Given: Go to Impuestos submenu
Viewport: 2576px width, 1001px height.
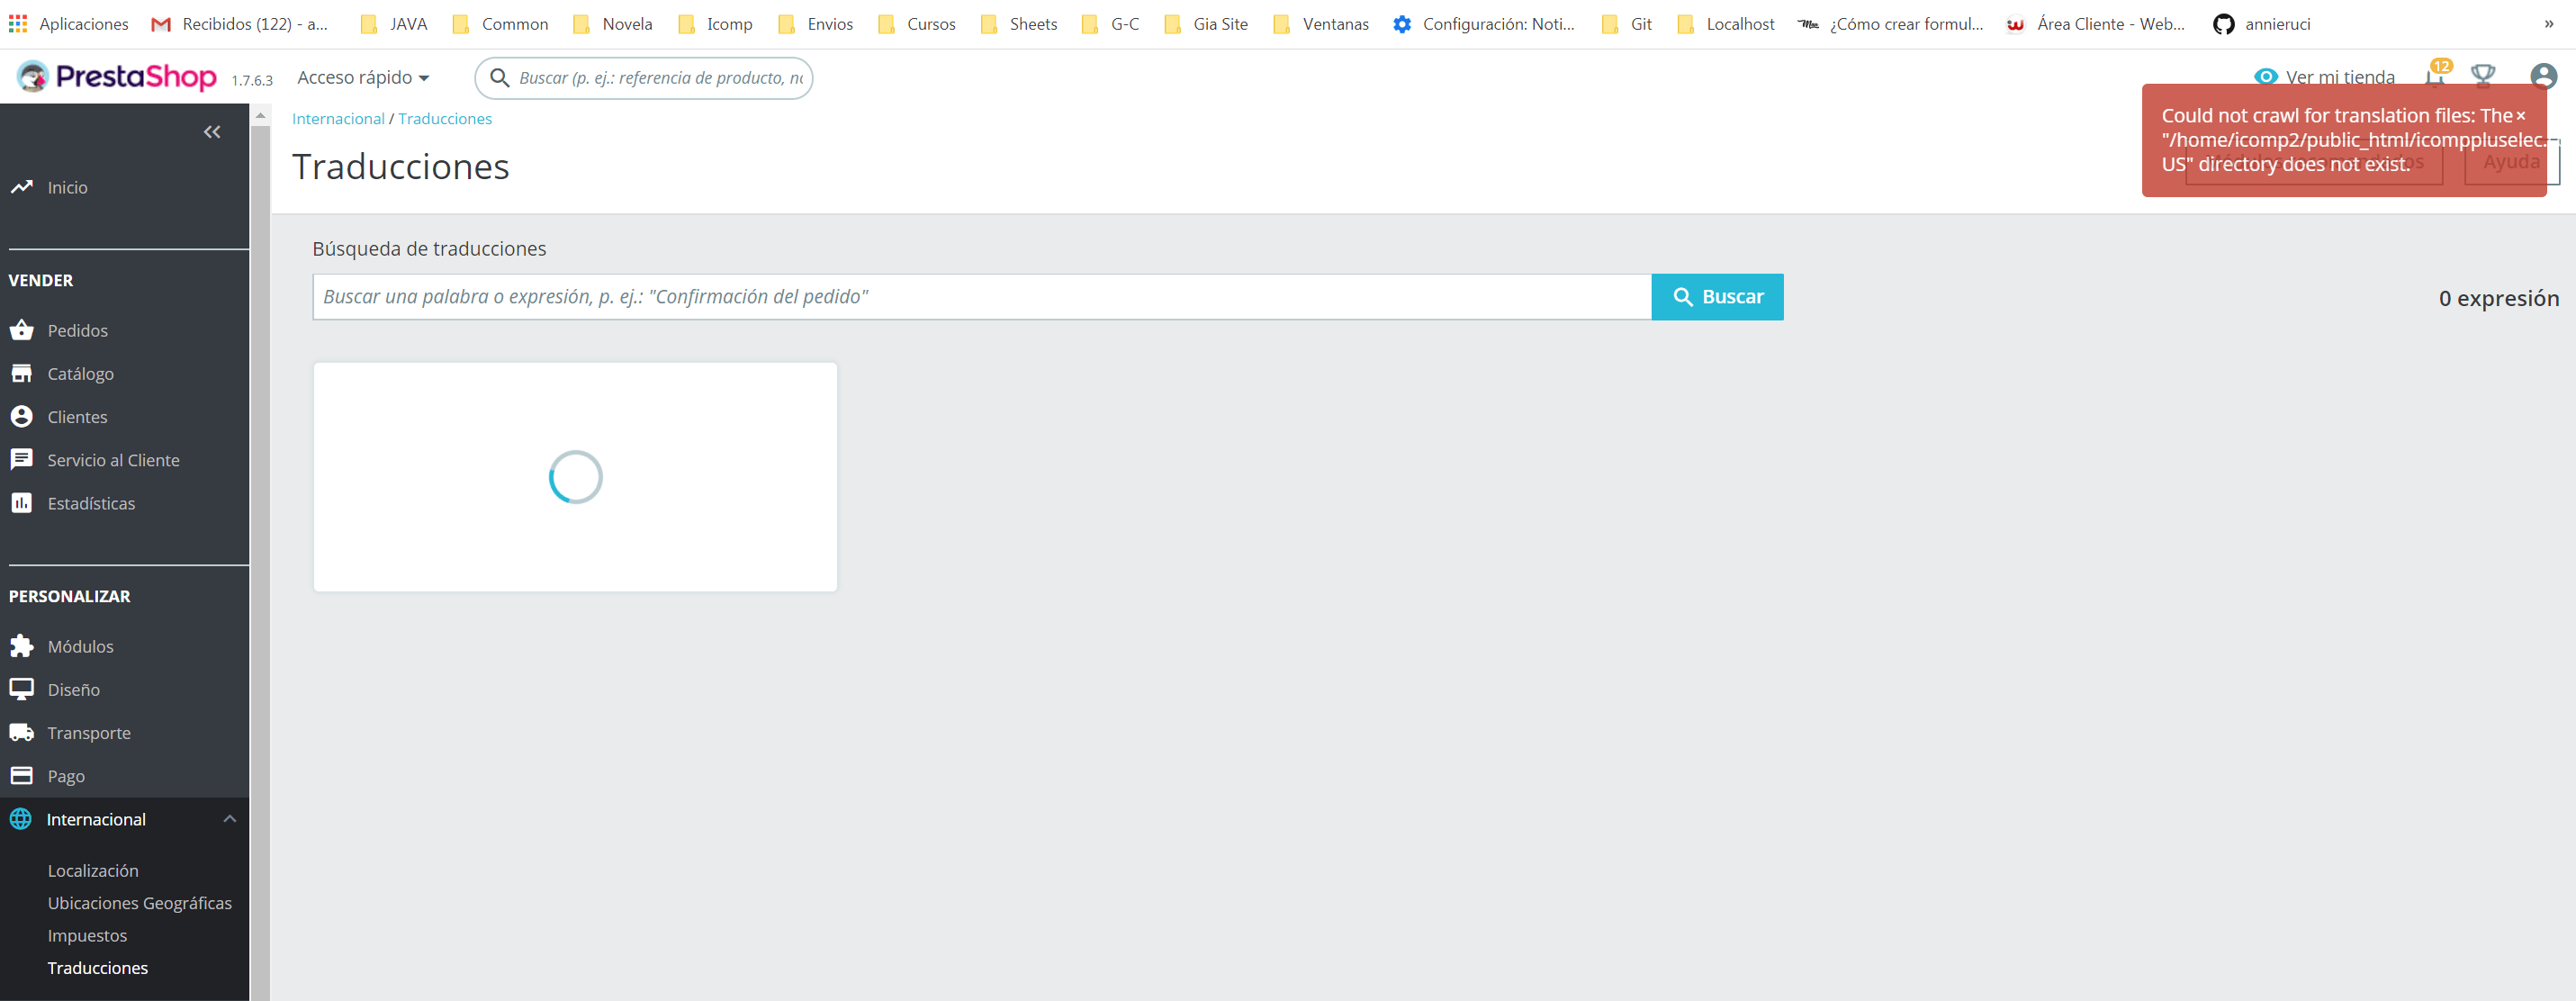Looking at the screenshot, I should 87,935.
